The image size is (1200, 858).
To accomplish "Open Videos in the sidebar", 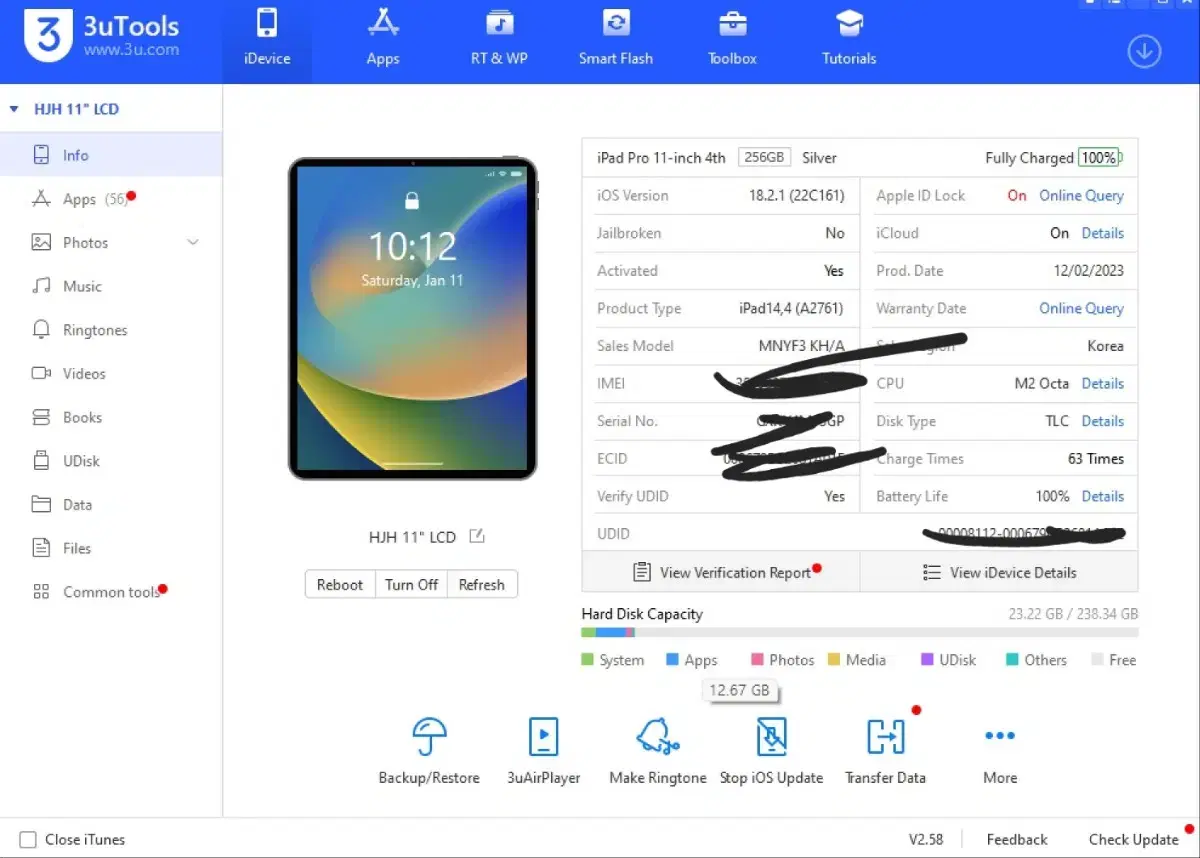I will click(x=111, y=373).
